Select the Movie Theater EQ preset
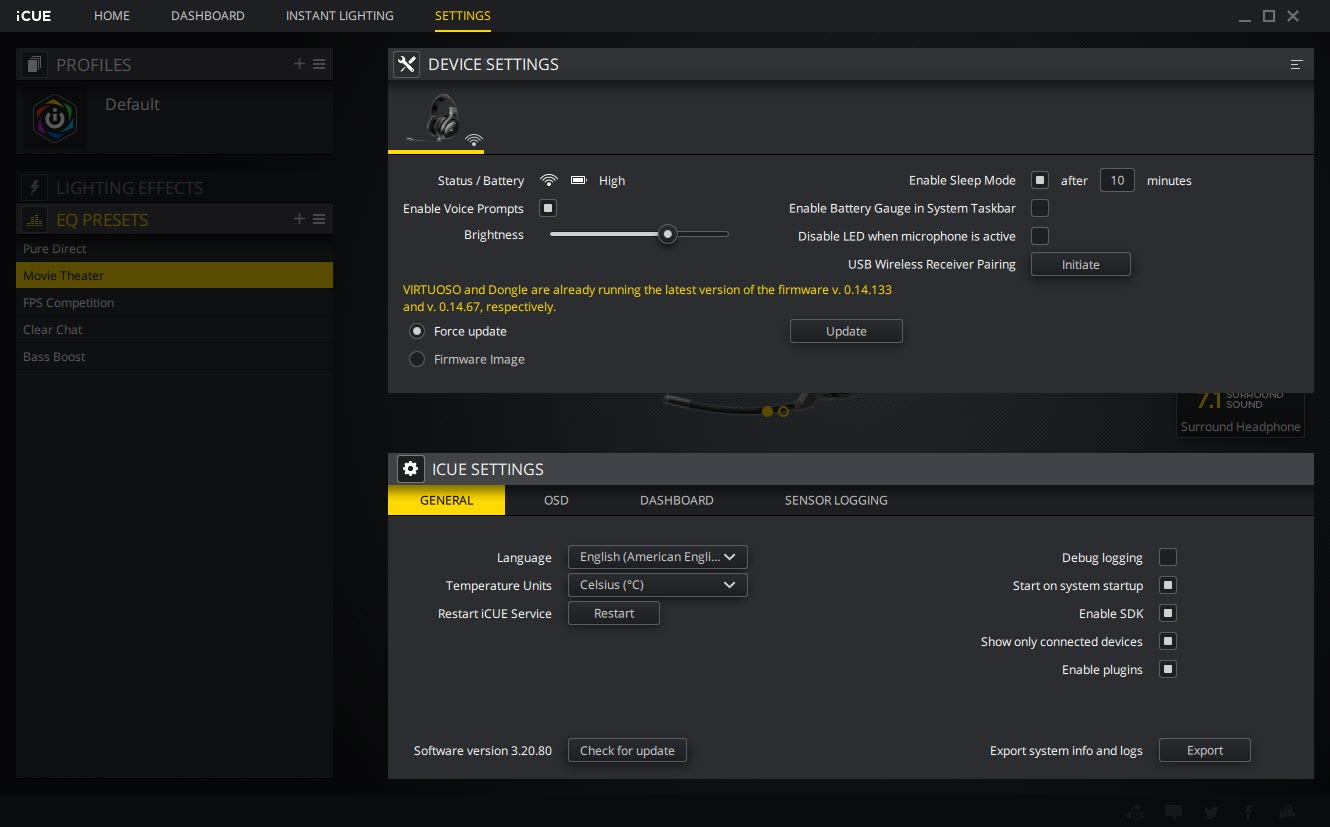The width and height of the screenshot is (1330, 827). point(174,275)
